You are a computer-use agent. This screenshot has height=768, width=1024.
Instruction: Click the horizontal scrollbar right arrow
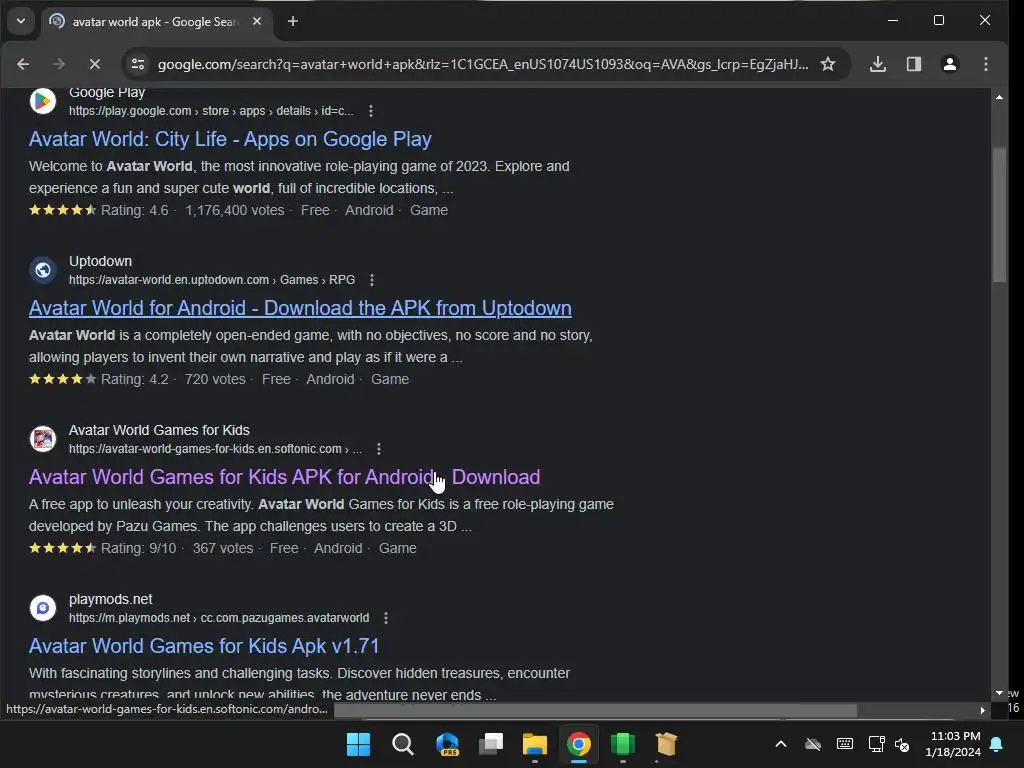point(983,710)
